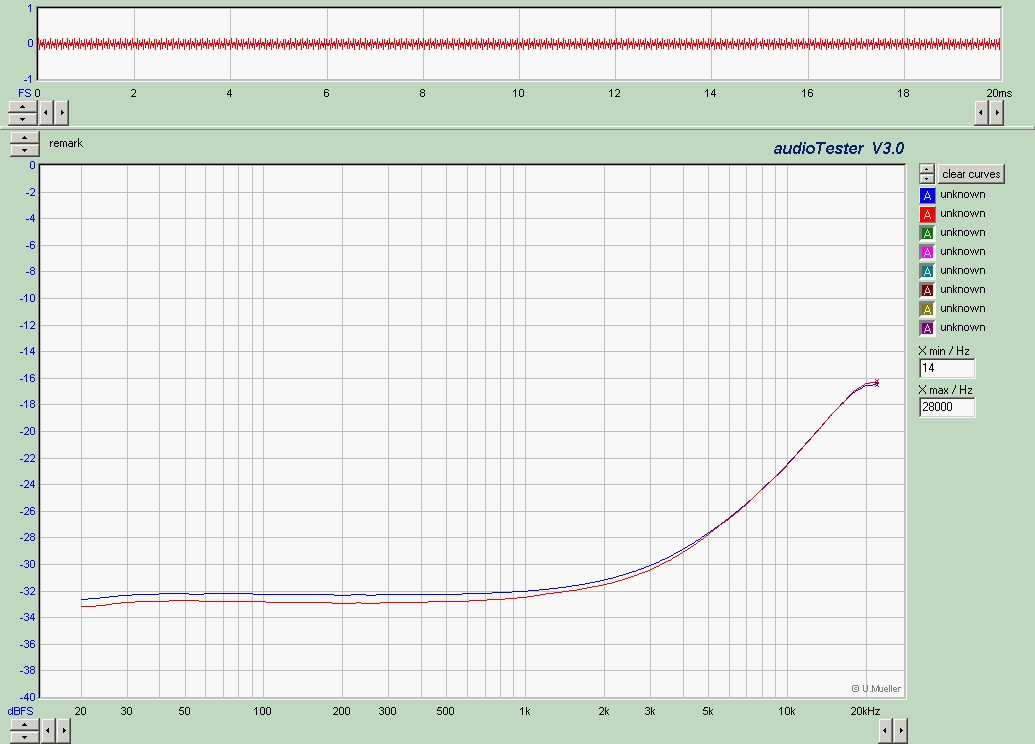Screen dimensions: 1035x744
Task: Toggle the green curve A button
Action: point(927,234)
